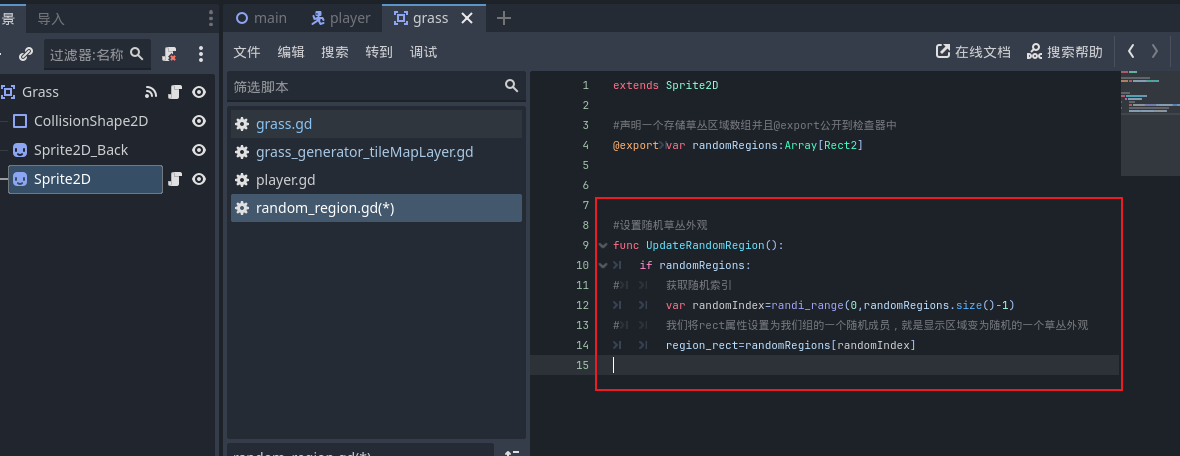The width and height of the screenshot is (1180, 456).
Task: Click the Grass node signals icon
Action: (x=151, y=92)
